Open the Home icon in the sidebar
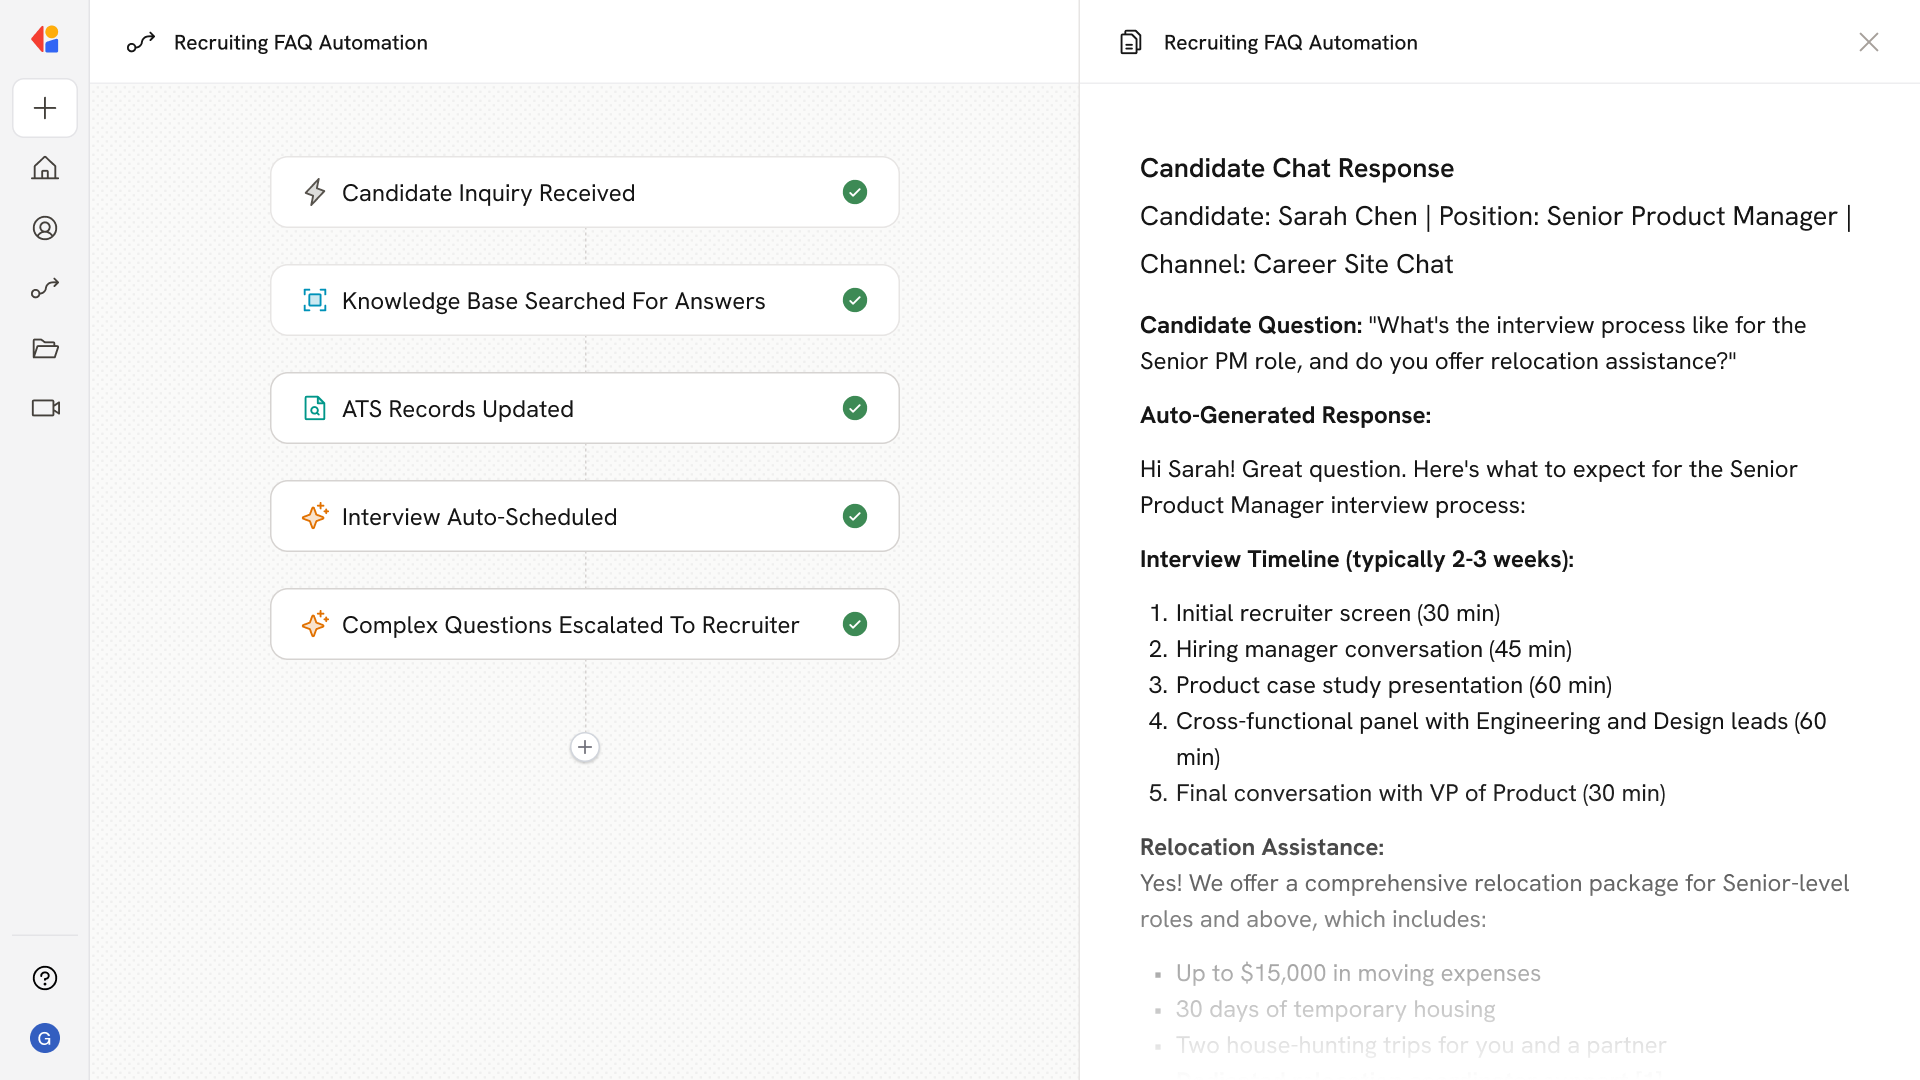1920x1080 pixels. click(x=45, y=168)
